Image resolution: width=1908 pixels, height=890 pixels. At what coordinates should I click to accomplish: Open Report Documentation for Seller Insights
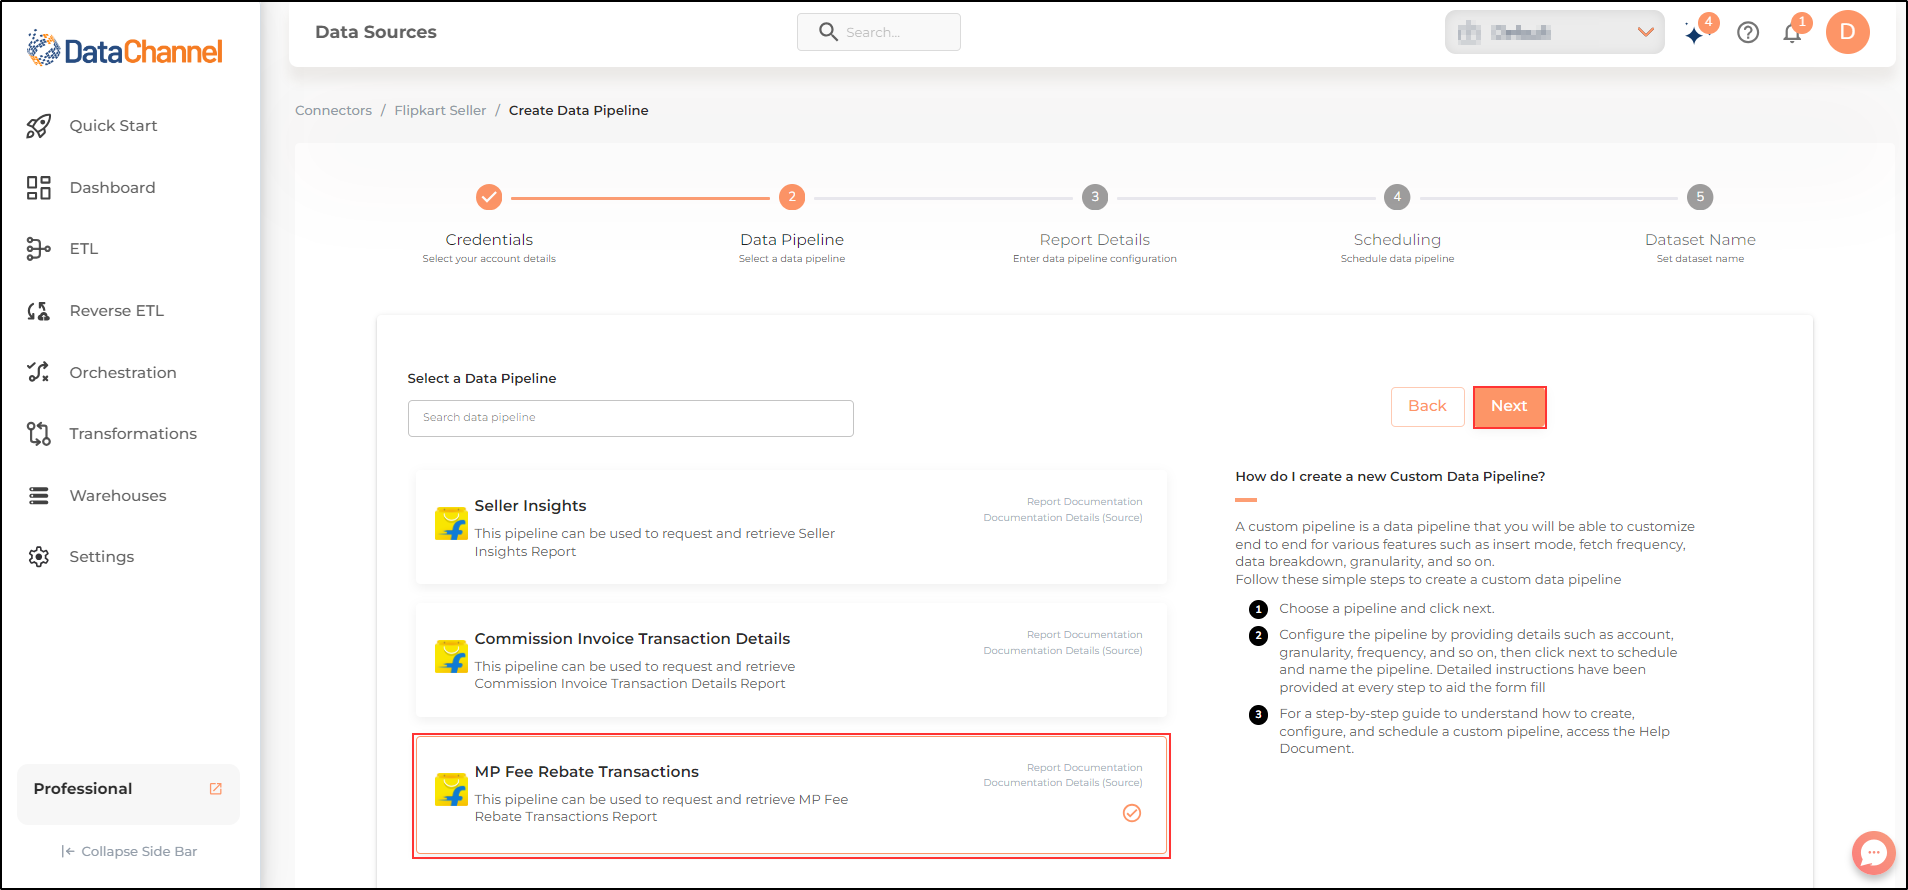click(x=1084, y=502)
